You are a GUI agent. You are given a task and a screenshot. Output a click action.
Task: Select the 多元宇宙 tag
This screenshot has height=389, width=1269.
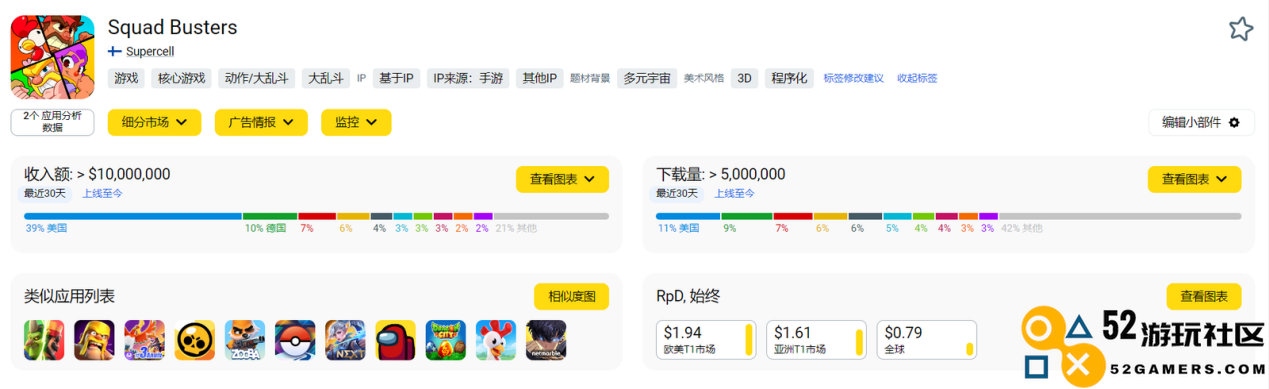click(x=647, y=78)
